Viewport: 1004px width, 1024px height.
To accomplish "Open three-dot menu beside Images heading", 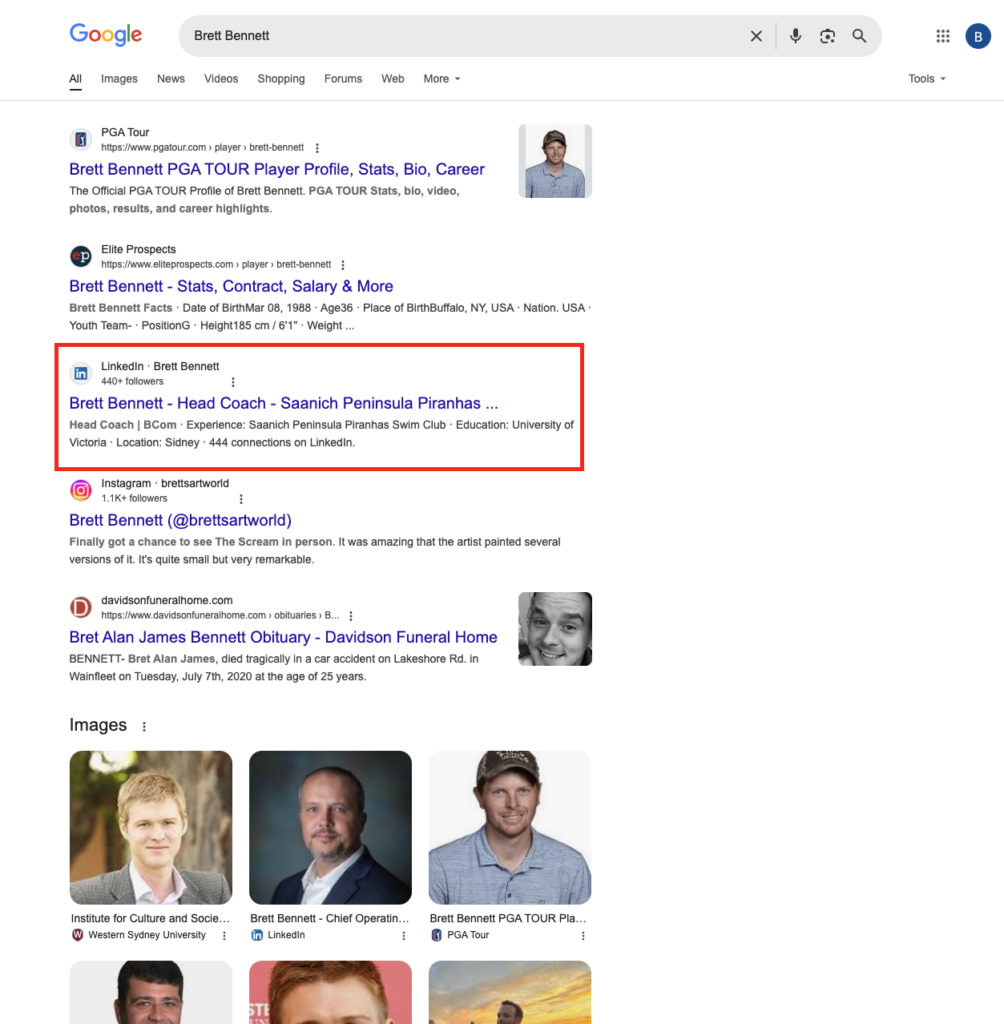I will (x=144, y=726).
